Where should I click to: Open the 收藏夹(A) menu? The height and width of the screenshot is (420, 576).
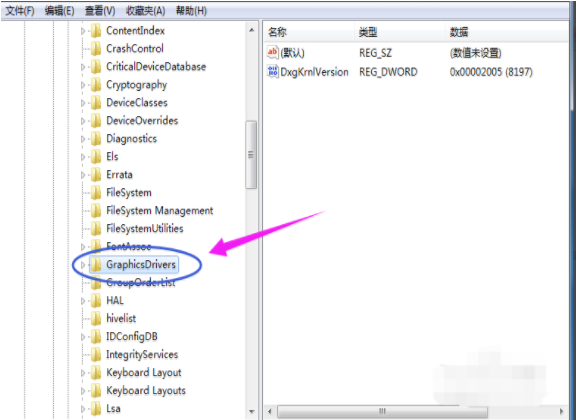tap(145, 11)
